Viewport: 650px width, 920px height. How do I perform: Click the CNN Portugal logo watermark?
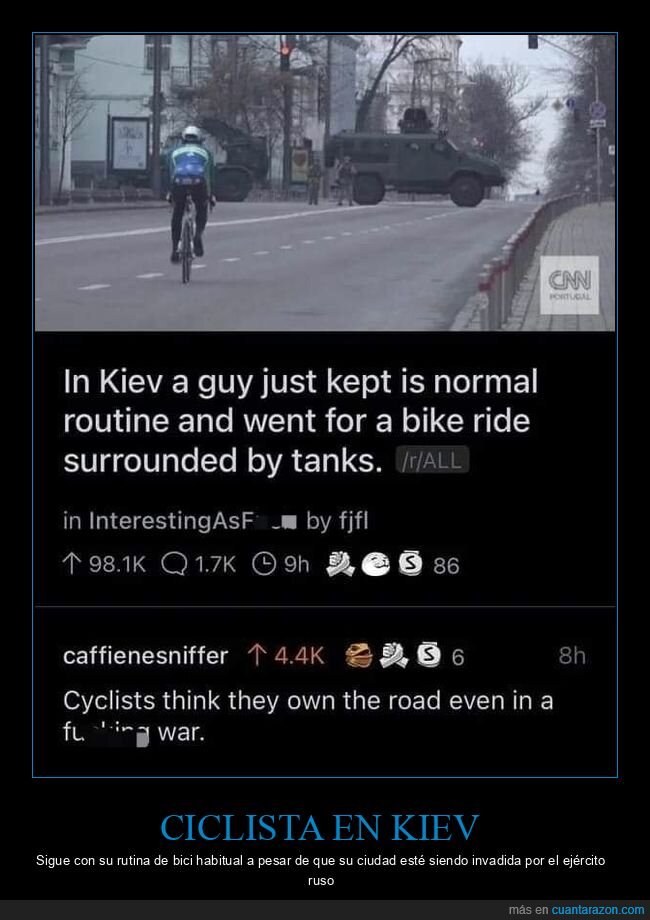569,285
